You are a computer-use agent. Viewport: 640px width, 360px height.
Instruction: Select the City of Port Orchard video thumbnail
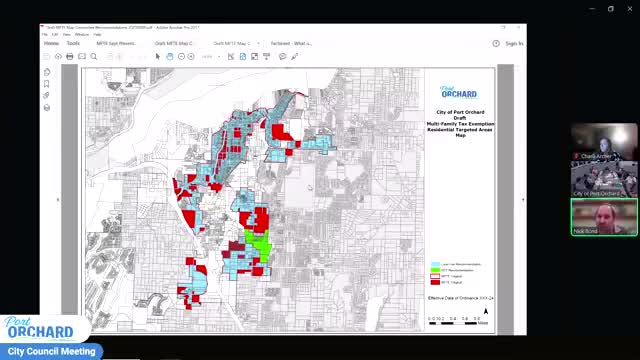coord(604,179)
